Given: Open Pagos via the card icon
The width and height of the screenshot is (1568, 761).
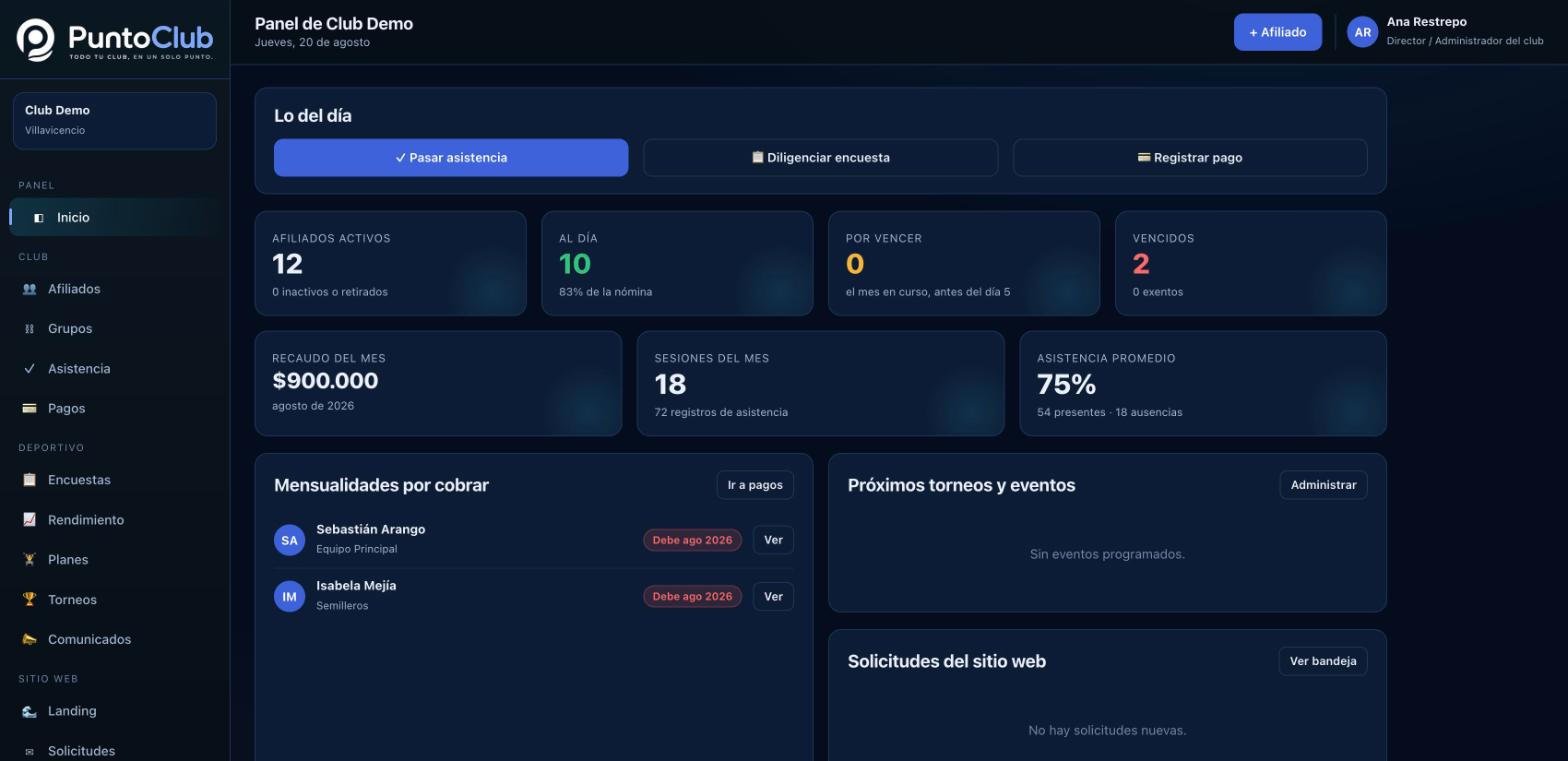Looking at the screenshot, I should pyautogui.click(x=29, y=408).
